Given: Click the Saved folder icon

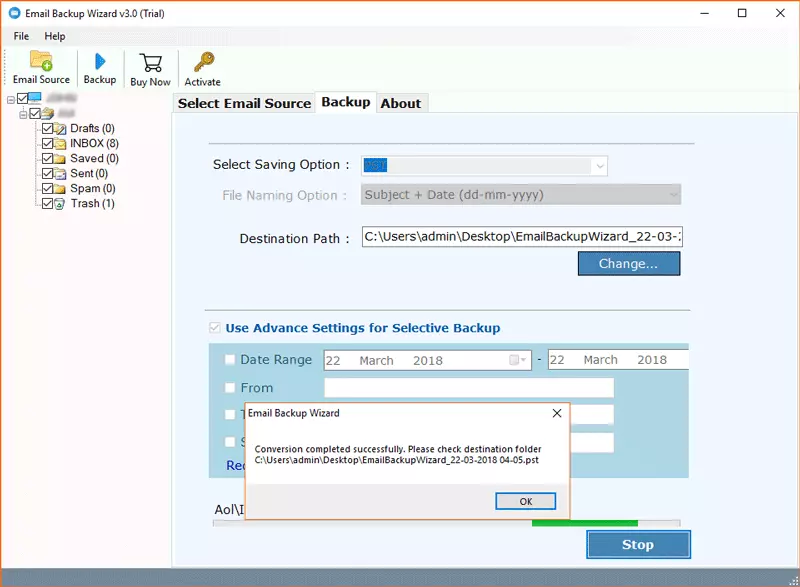Looking at the screenshot, I should [x=60, y=159].
